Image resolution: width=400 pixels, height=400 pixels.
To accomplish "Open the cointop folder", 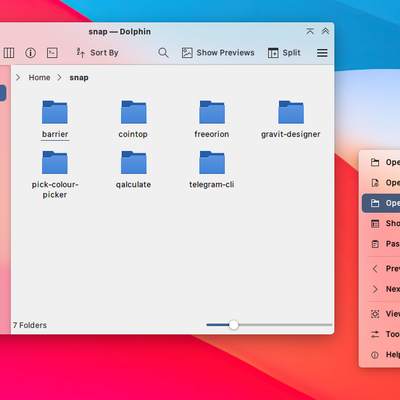I will coord(133,119).
